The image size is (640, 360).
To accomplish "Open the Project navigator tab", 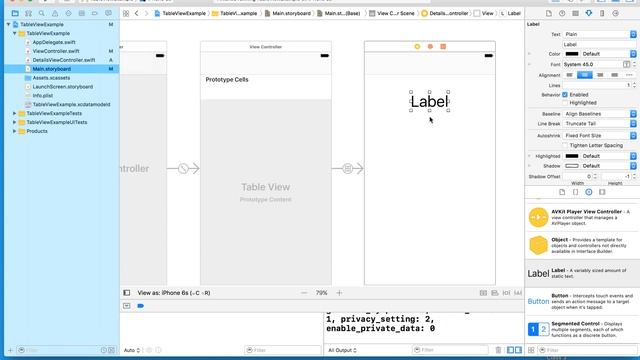I will [15, 13].
